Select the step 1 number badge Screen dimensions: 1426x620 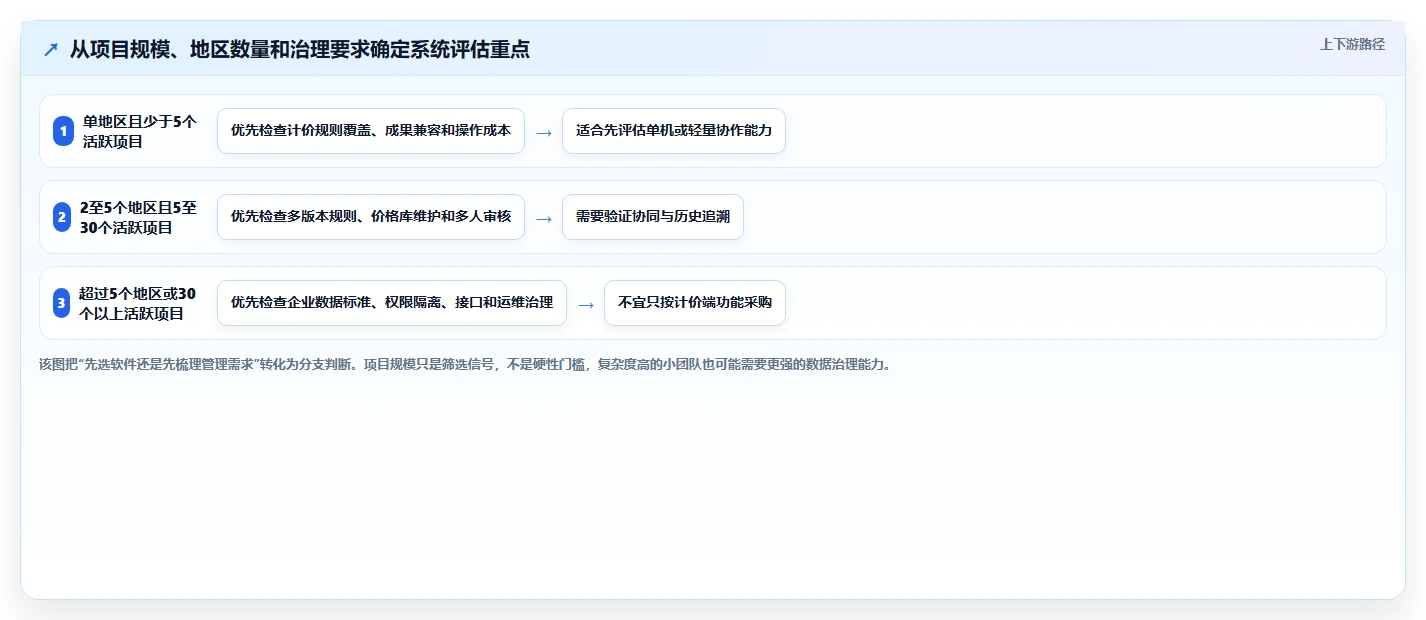click(x=63, y=131)
